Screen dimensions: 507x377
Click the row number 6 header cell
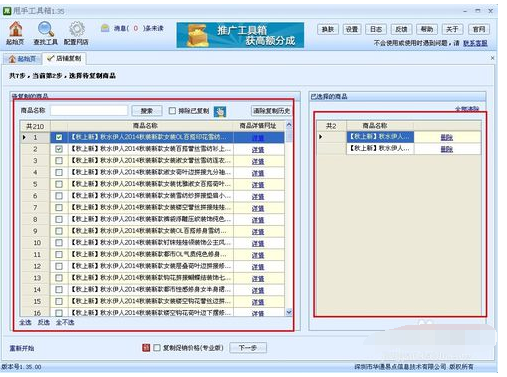tap(35, 196)
